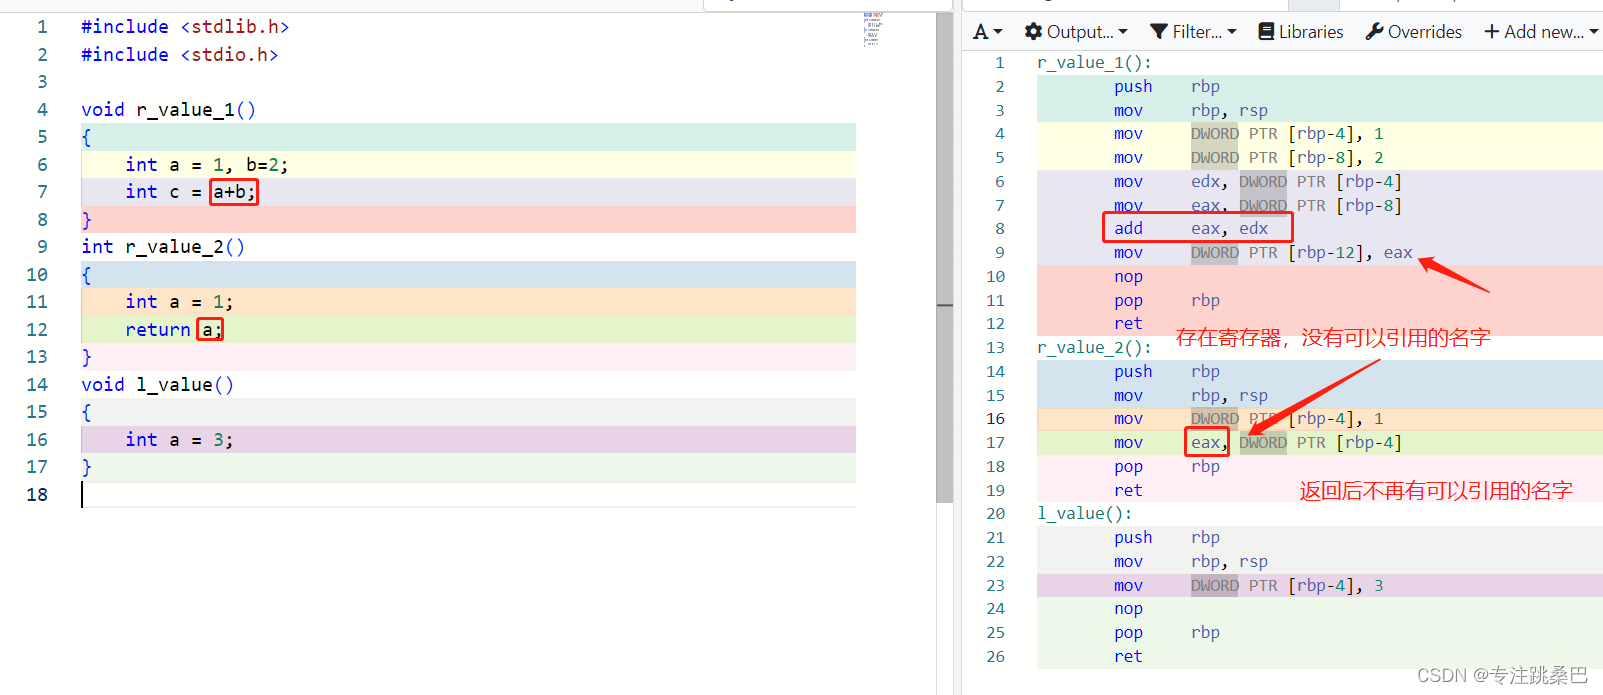Click the code minimap thumbnail in editor
The height and width of the screenshot is (695, 1603).
[872, 30]
